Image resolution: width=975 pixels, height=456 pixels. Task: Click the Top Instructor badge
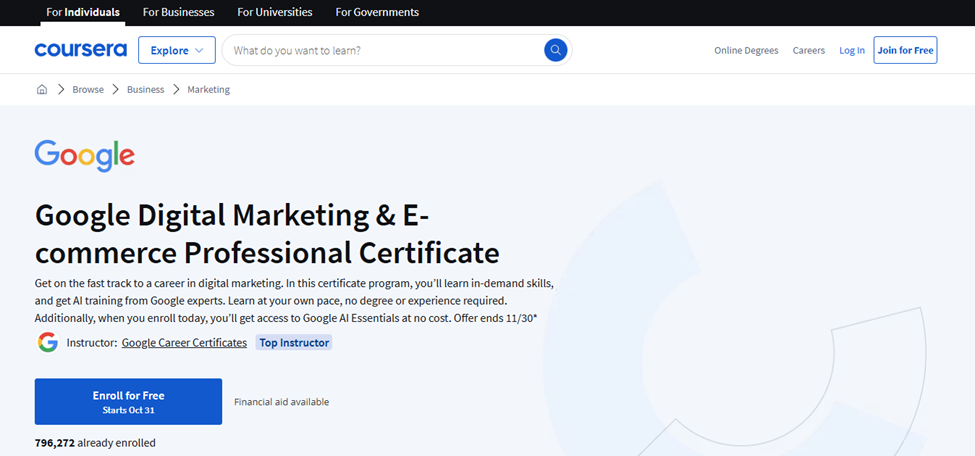[x=293, y=342]
